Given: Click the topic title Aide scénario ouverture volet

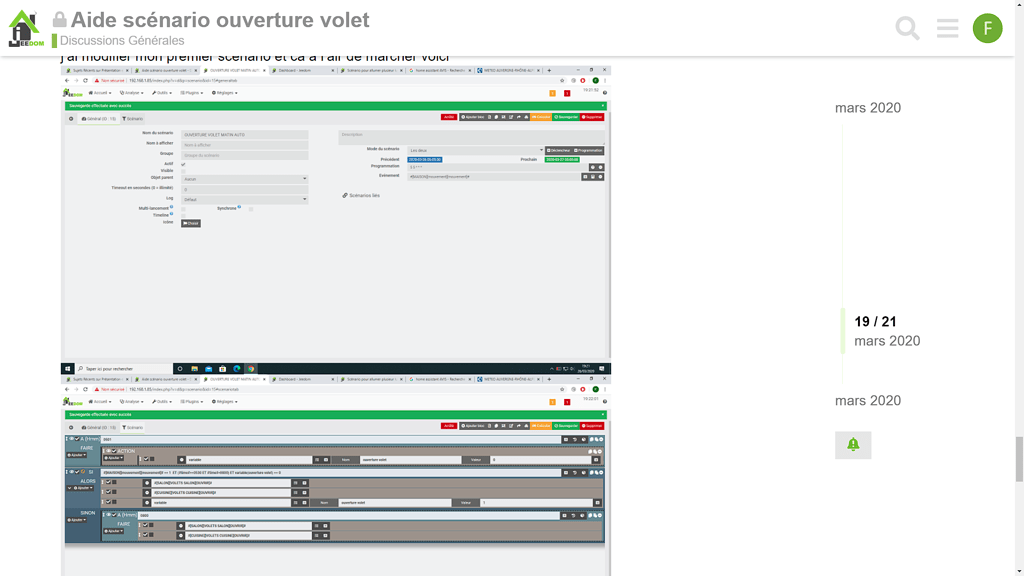Looking at the screenshot, I should (x=219, y=19).
